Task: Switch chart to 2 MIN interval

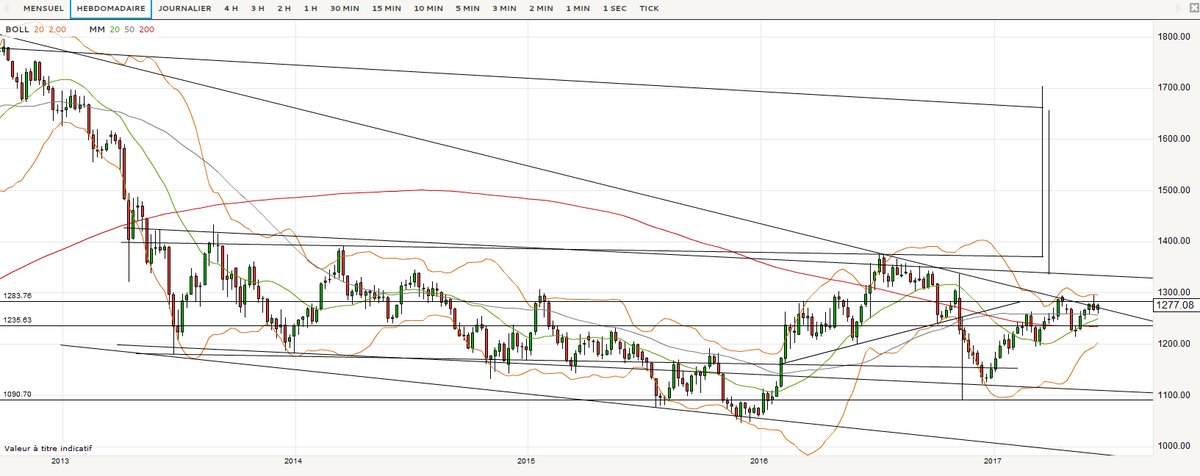Action: [x=541, y=8]
